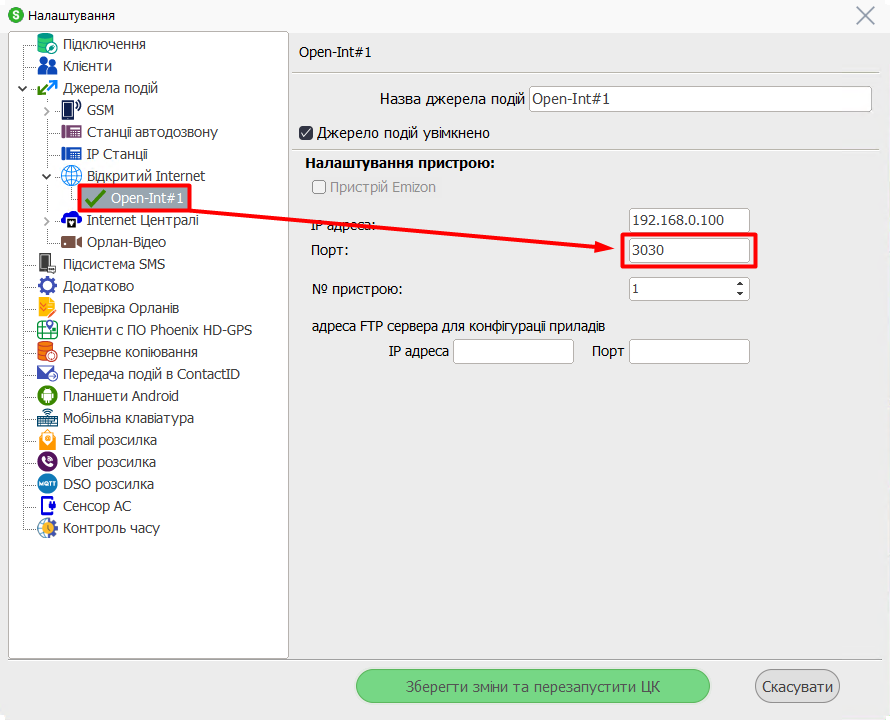Click Зберегти зміни та перезапустити ЦК

(x=533, y=687)
